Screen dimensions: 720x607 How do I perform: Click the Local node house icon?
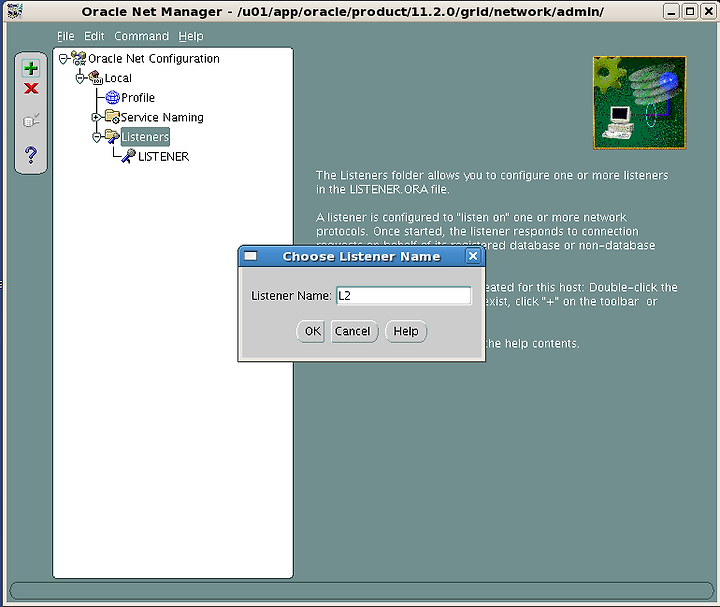96,78
